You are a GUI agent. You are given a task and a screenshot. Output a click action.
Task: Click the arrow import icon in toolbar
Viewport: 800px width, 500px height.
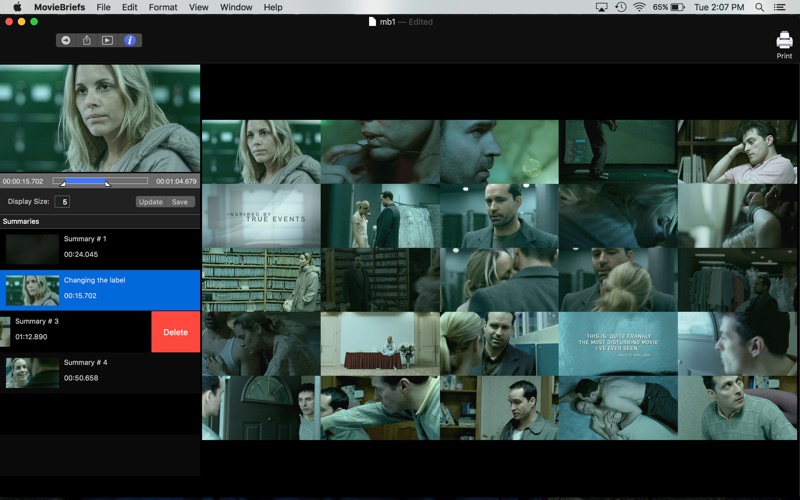click(x=66, y=40)
